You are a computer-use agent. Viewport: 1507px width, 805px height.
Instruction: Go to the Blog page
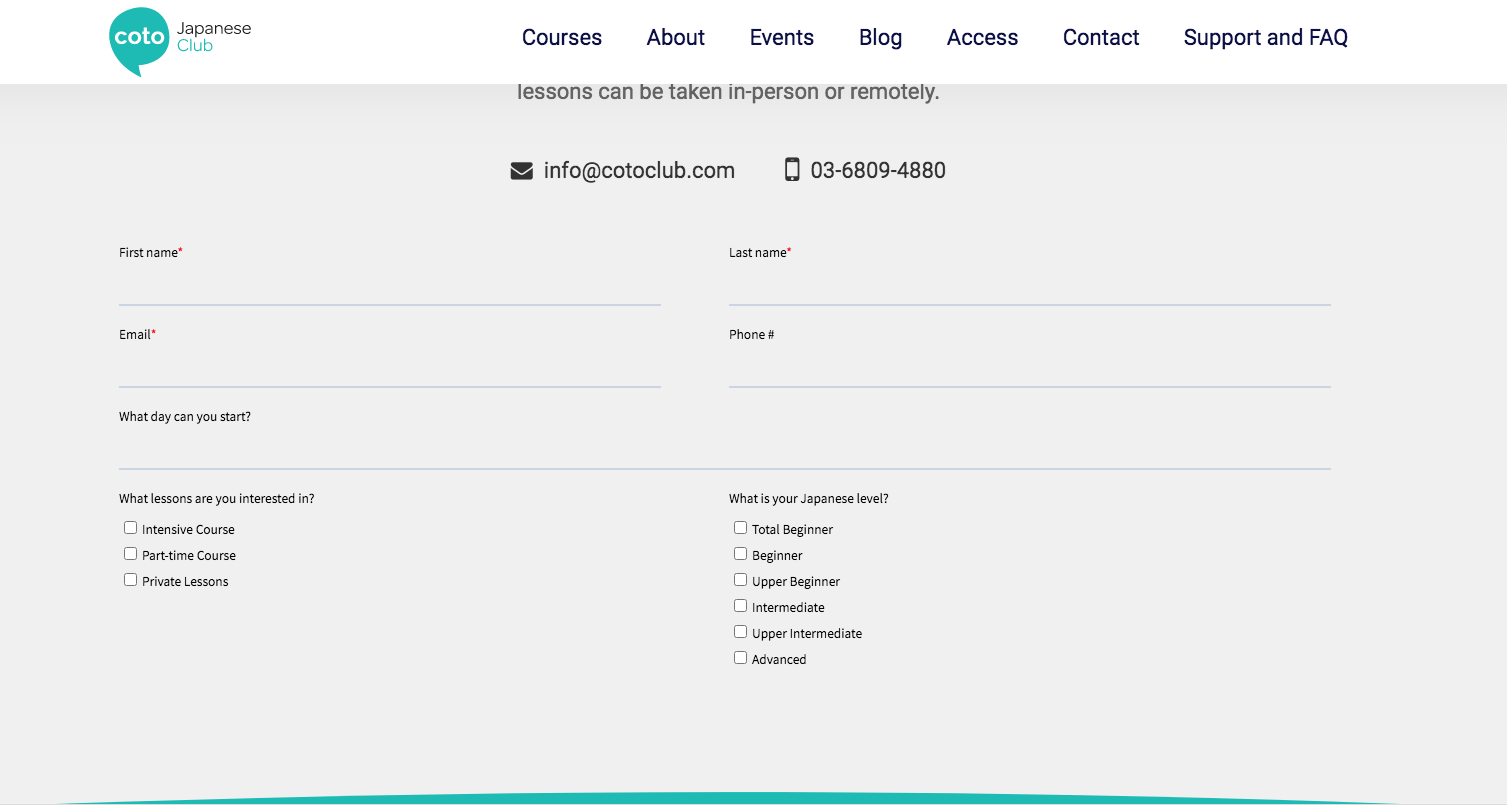pos(880,37)
